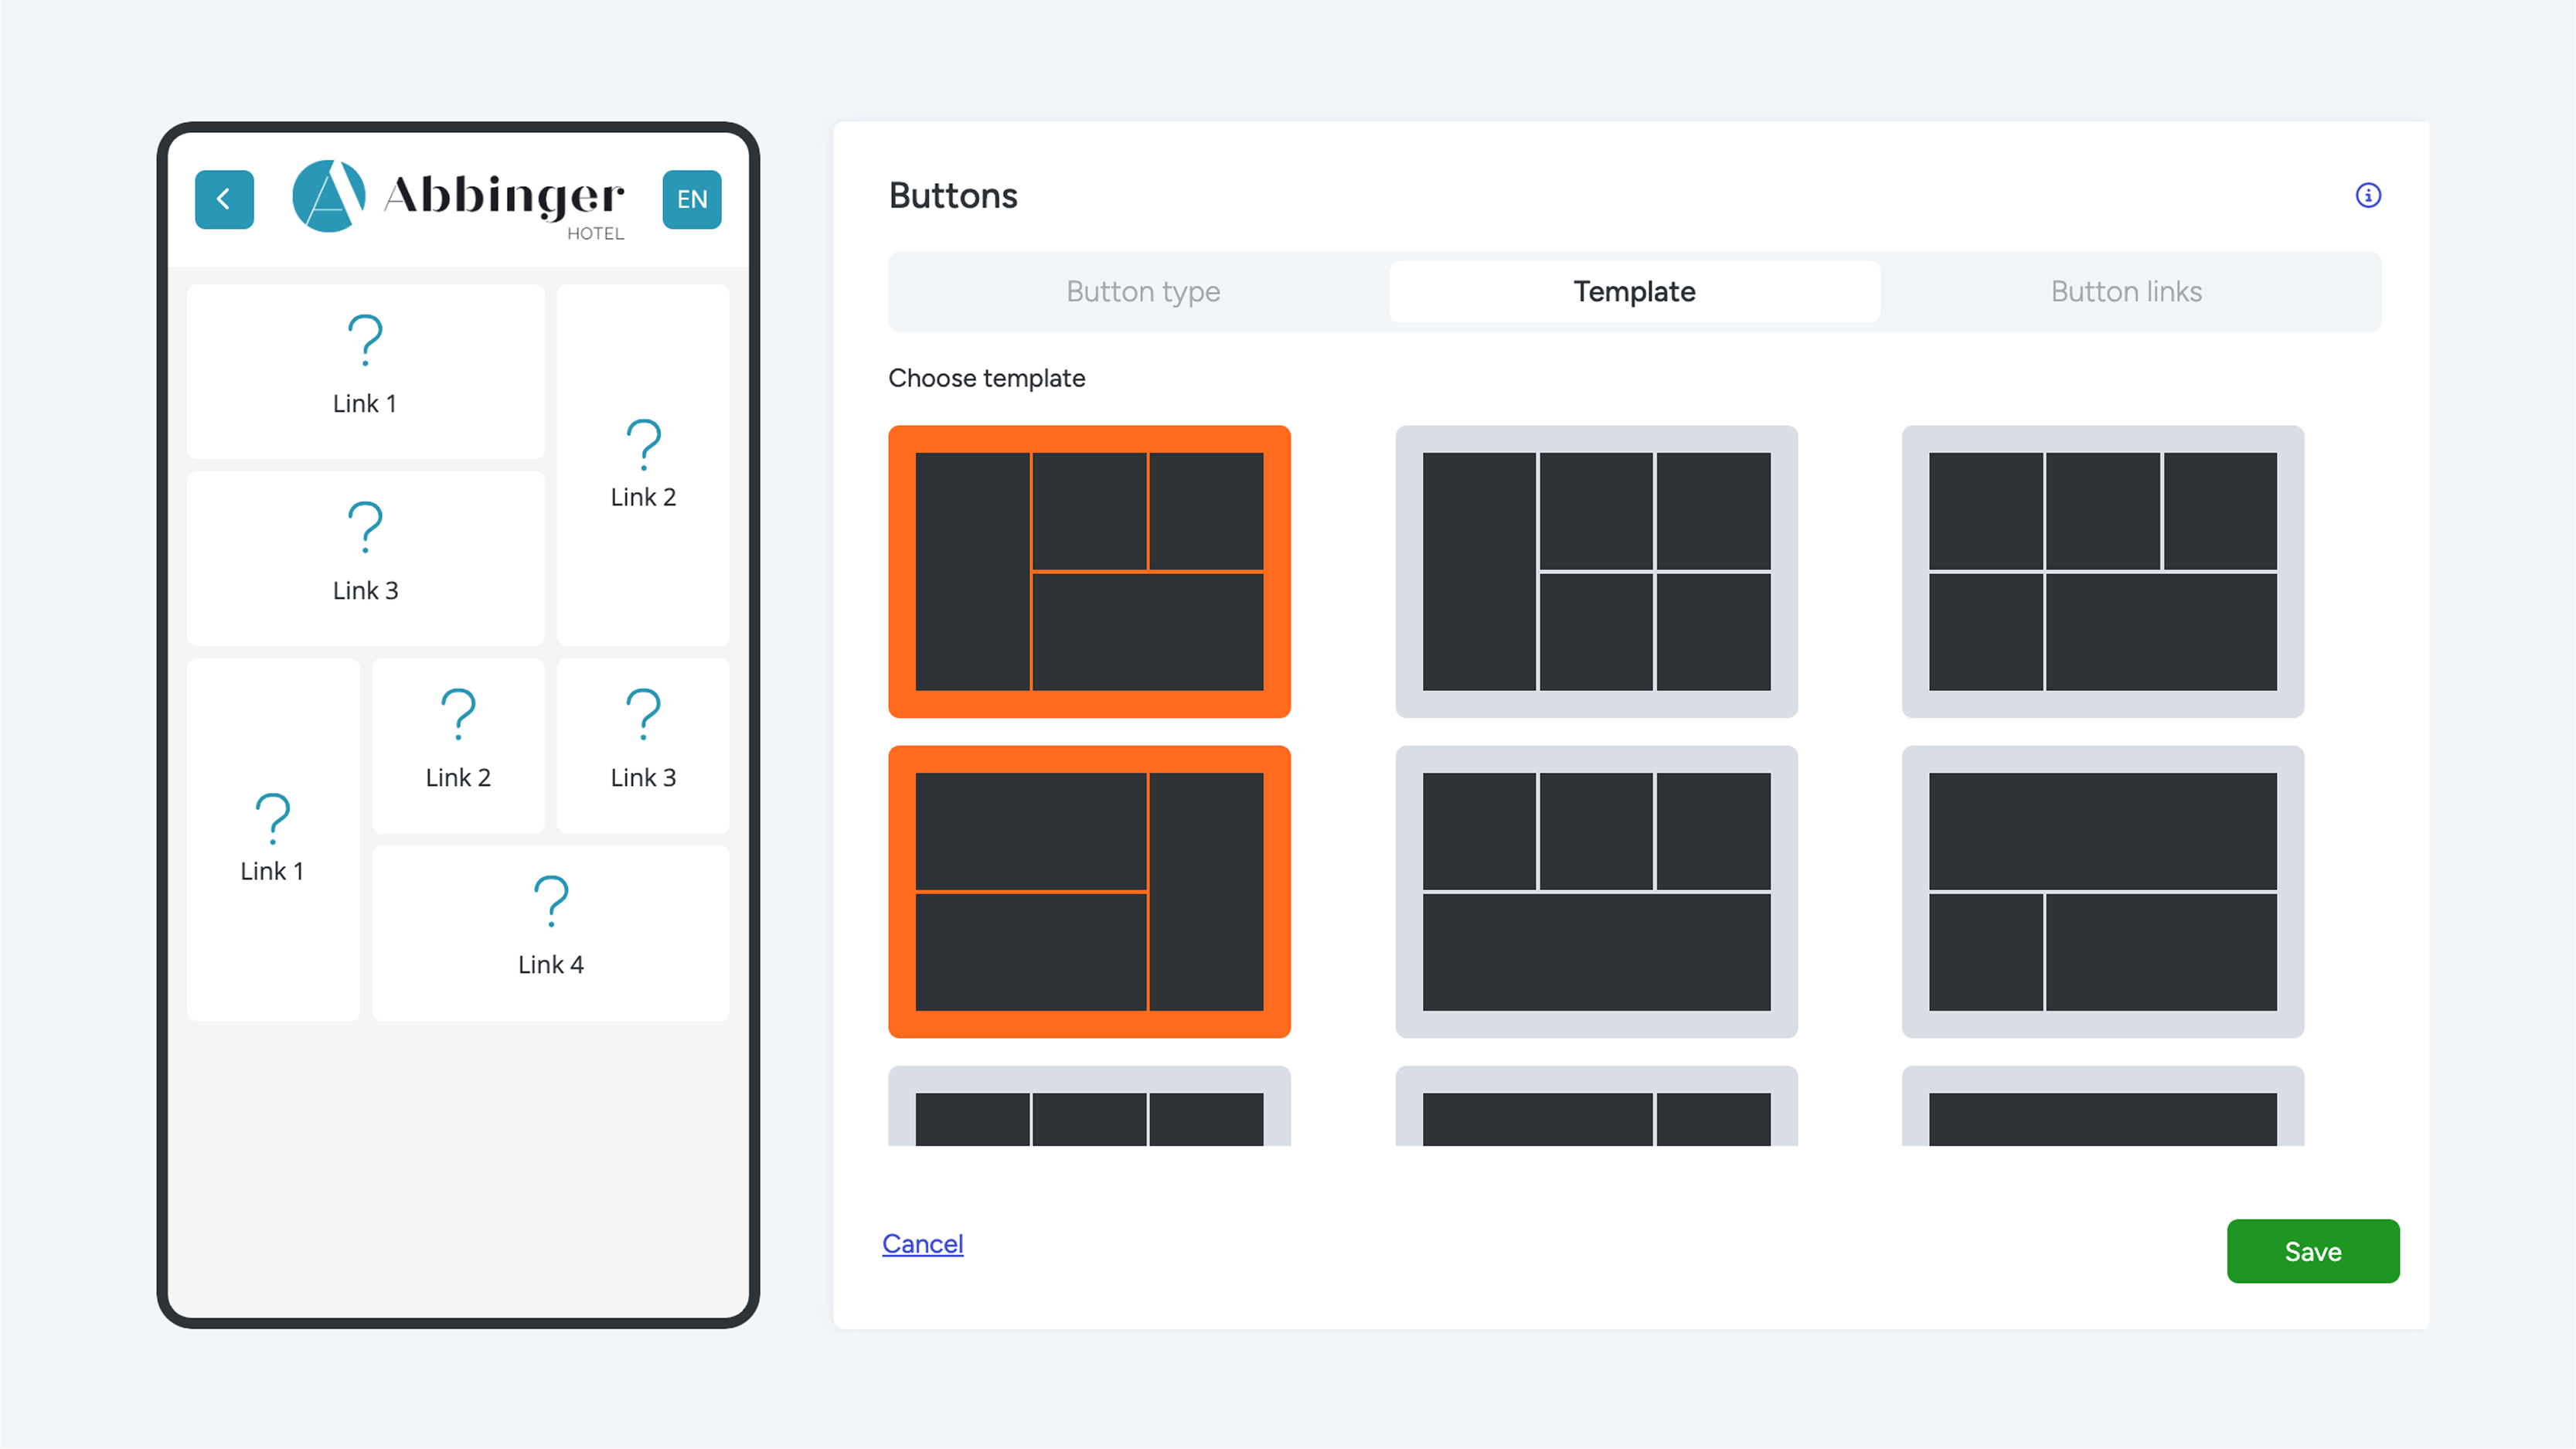This screenshot has height=1449, width=2576.
Task: Click question mark icon above Link 4
Action: 551,901
